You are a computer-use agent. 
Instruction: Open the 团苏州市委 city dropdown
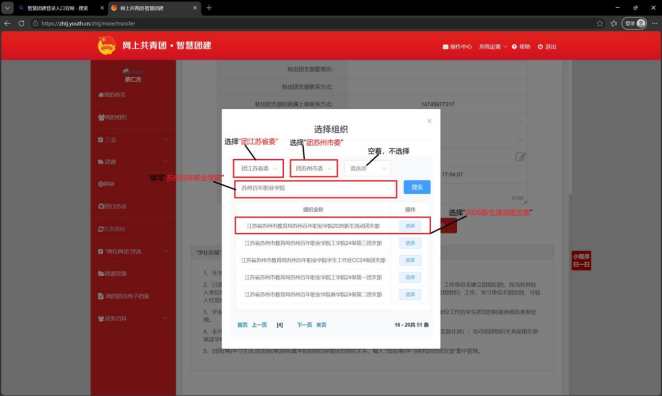(x=314, y=168)
